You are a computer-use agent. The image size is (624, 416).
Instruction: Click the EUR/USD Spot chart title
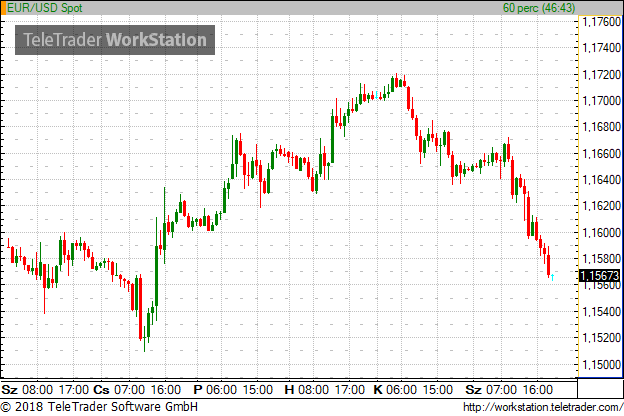pyautogui.click(x=45, y=8)
